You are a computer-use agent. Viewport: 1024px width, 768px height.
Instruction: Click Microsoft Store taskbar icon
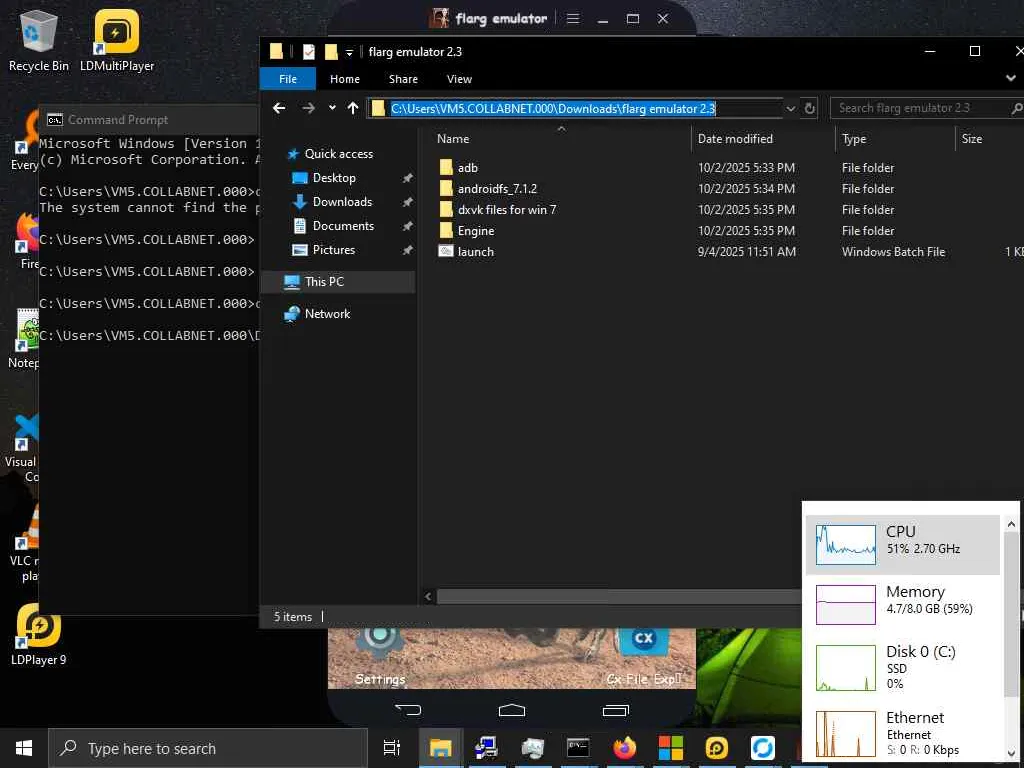point(671,748)
